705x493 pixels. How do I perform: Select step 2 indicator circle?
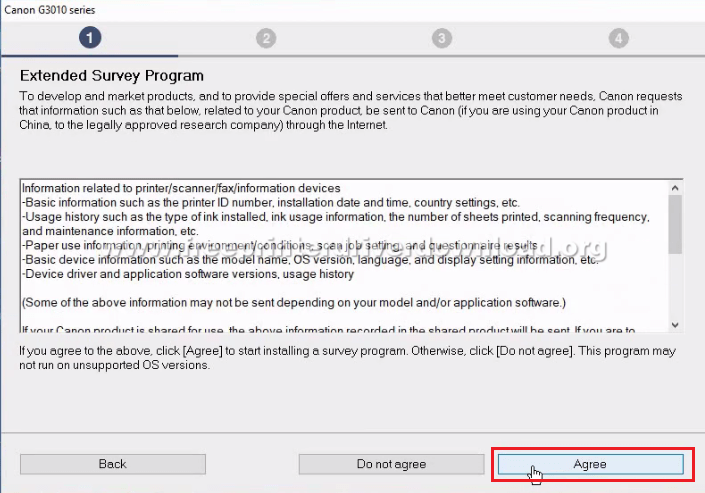click(x=266, y=39)
